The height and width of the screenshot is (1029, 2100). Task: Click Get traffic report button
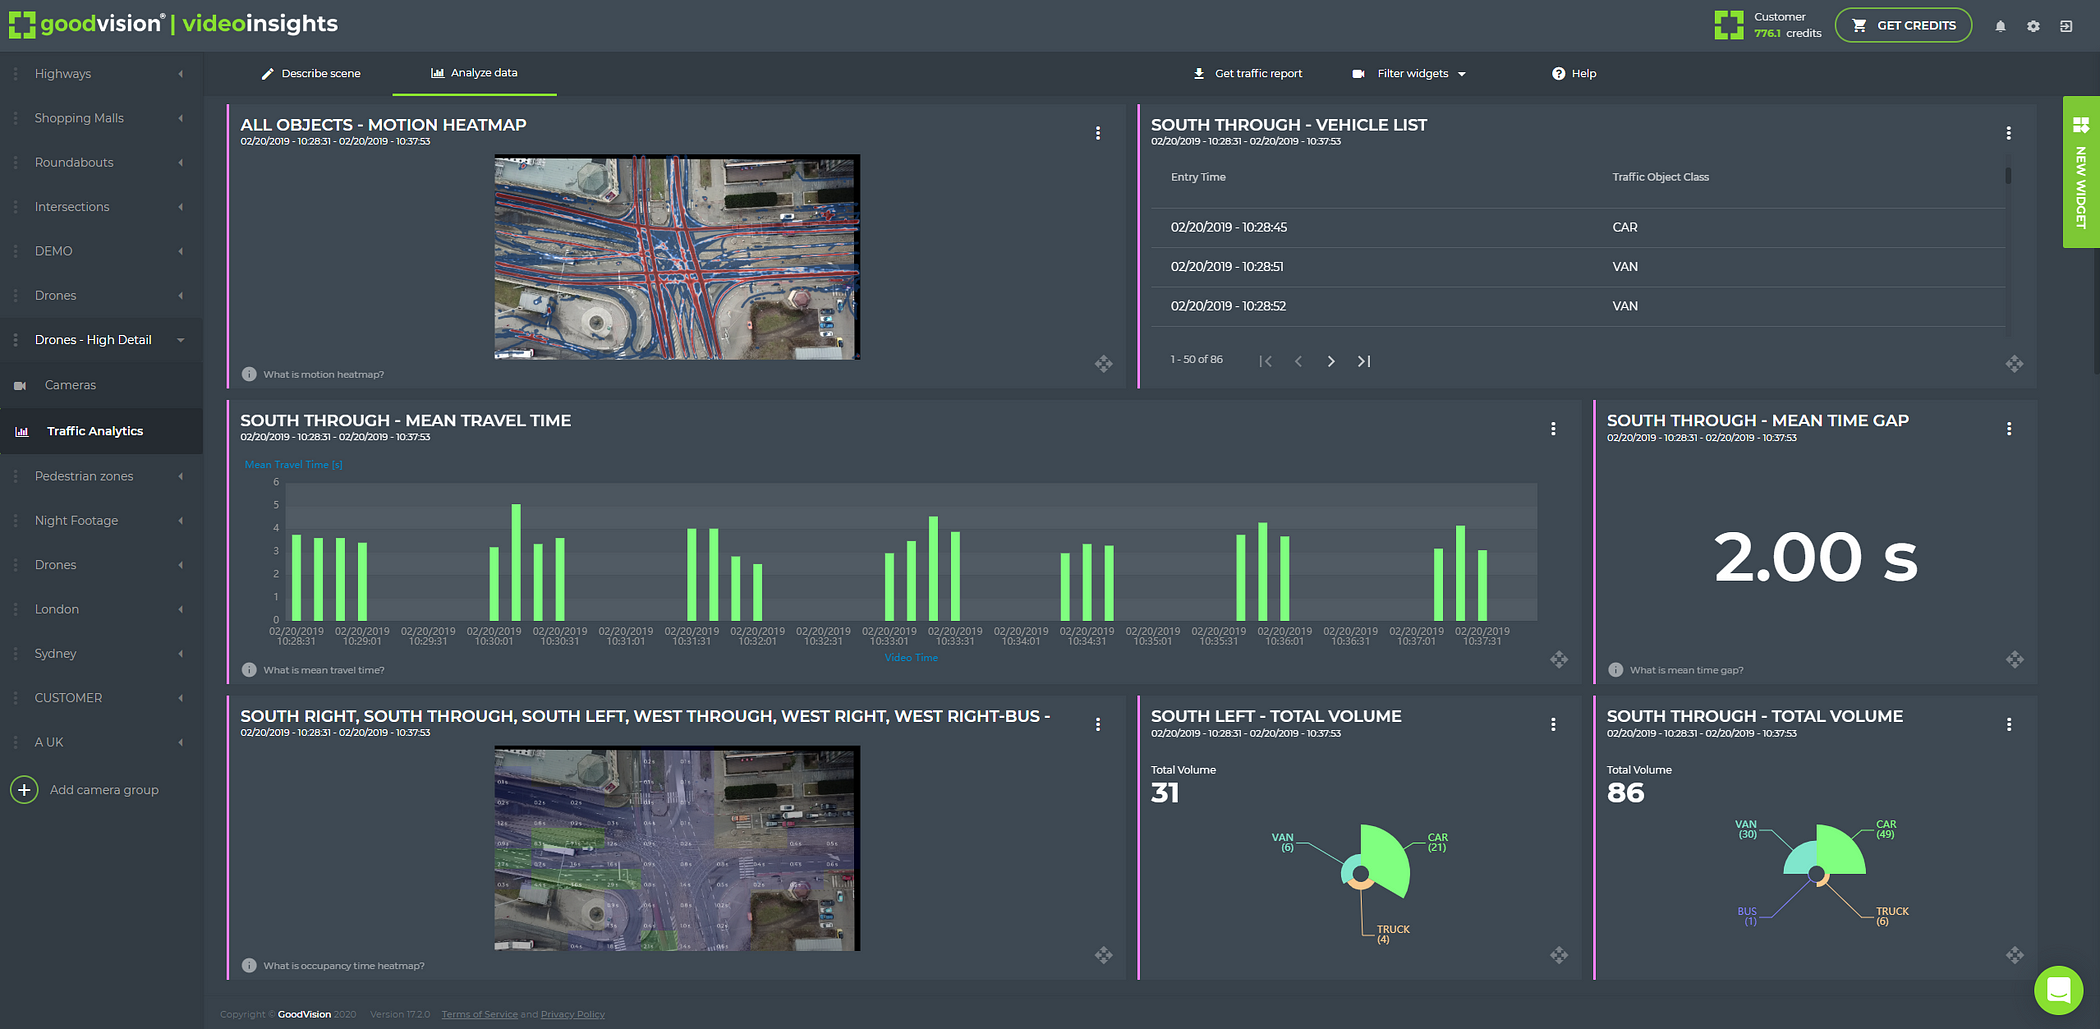(x=1248, y=74)
